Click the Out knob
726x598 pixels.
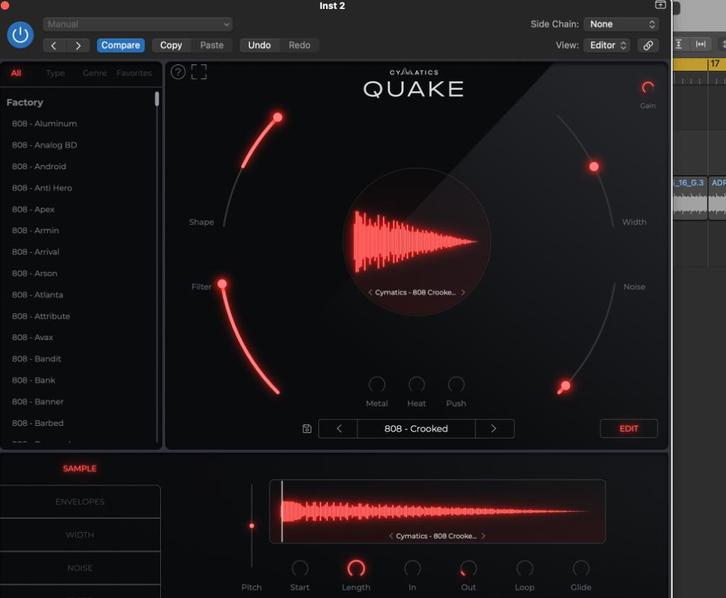[x=468, y=568]
